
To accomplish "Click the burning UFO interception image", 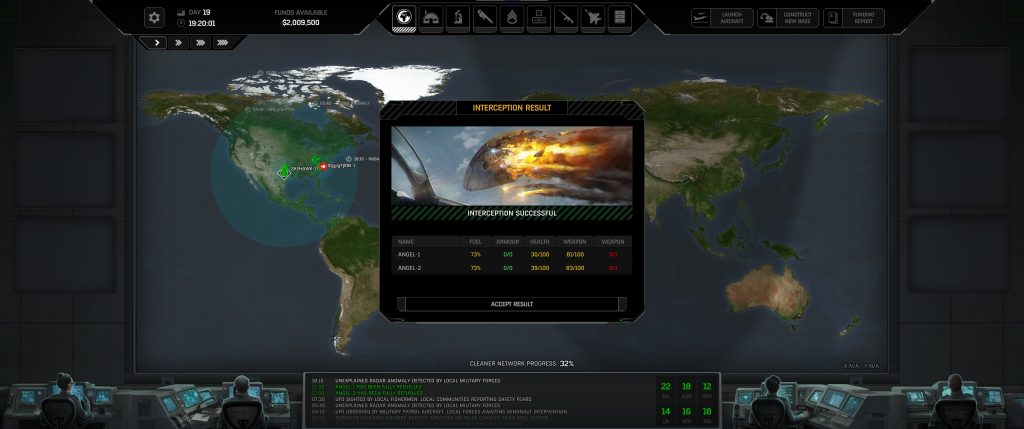I will pos(512,166).
